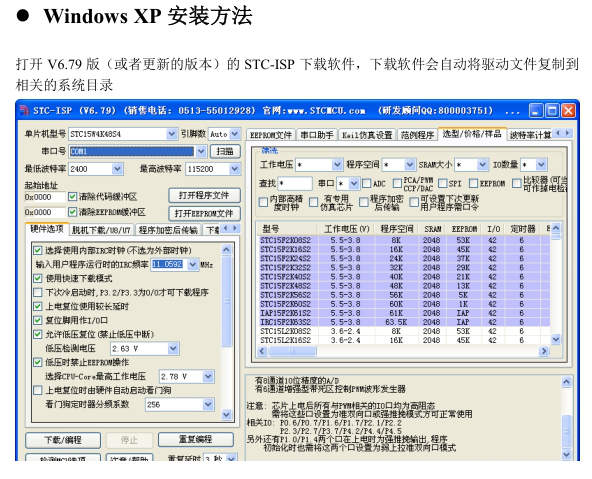Viewport: 592px width, 479px height.
Task: Switch to the 范例程序 tab
Action: point(417,135)
